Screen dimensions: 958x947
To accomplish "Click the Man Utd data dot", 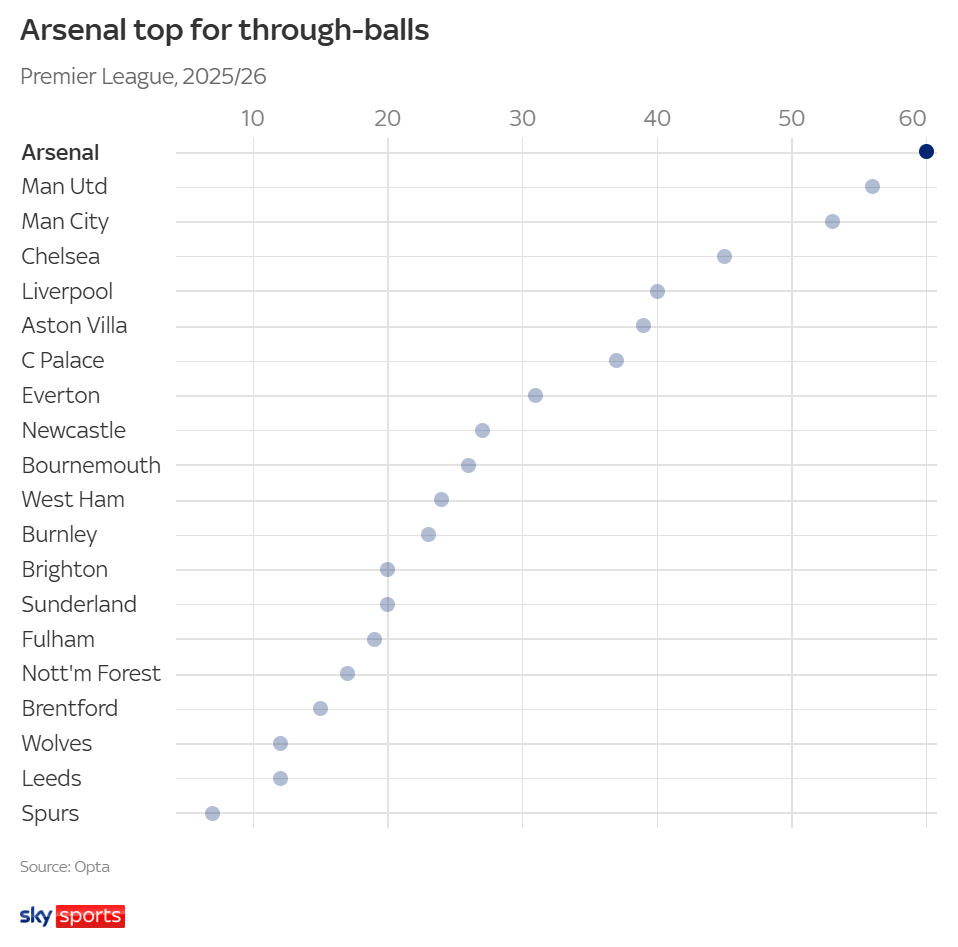I will point(872,187).
